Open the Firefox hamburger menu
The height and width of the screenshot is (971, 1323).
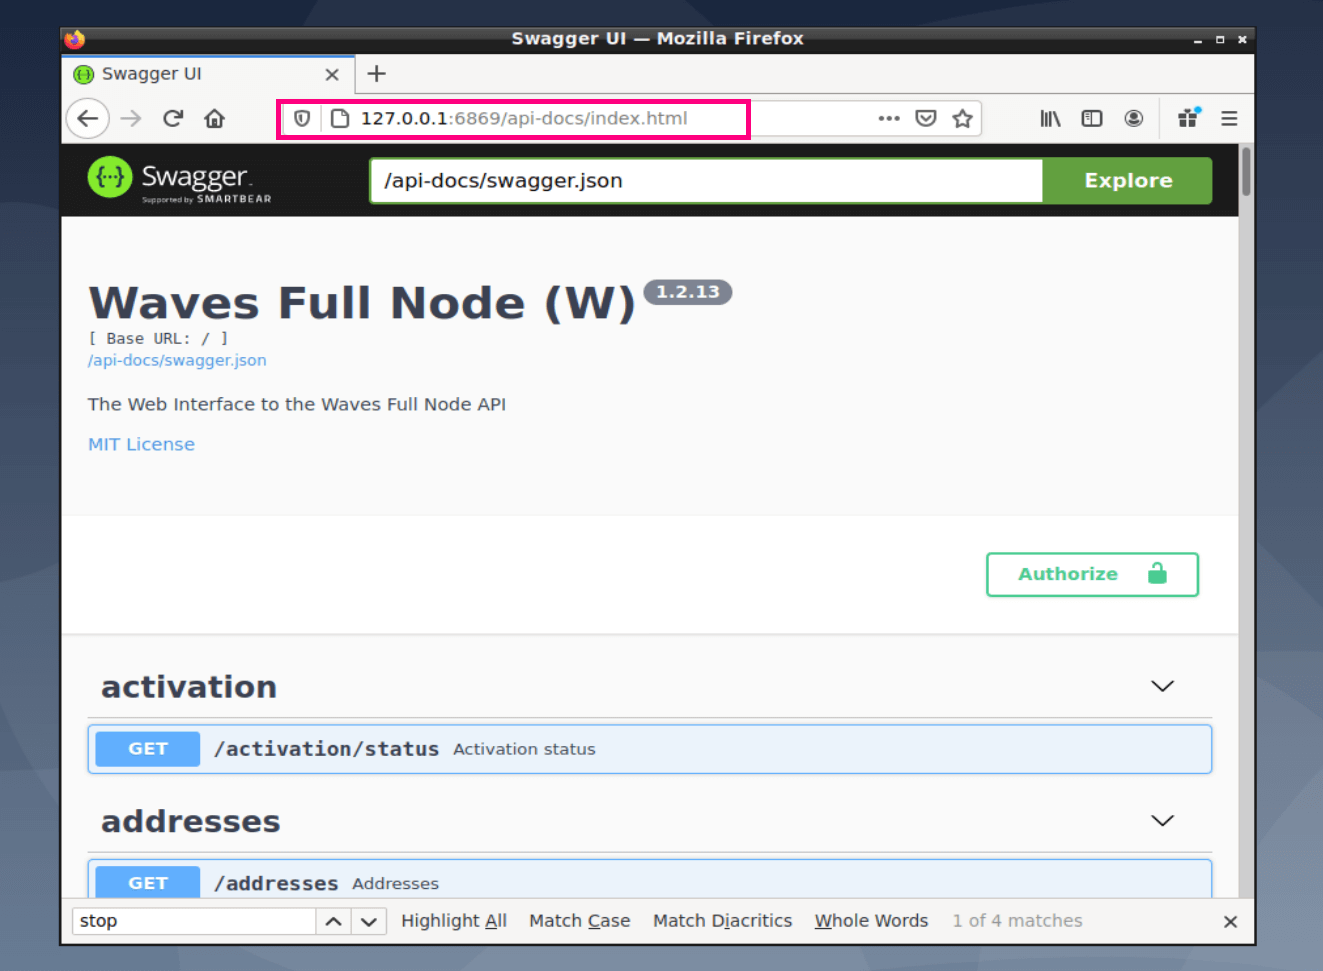1229,118
